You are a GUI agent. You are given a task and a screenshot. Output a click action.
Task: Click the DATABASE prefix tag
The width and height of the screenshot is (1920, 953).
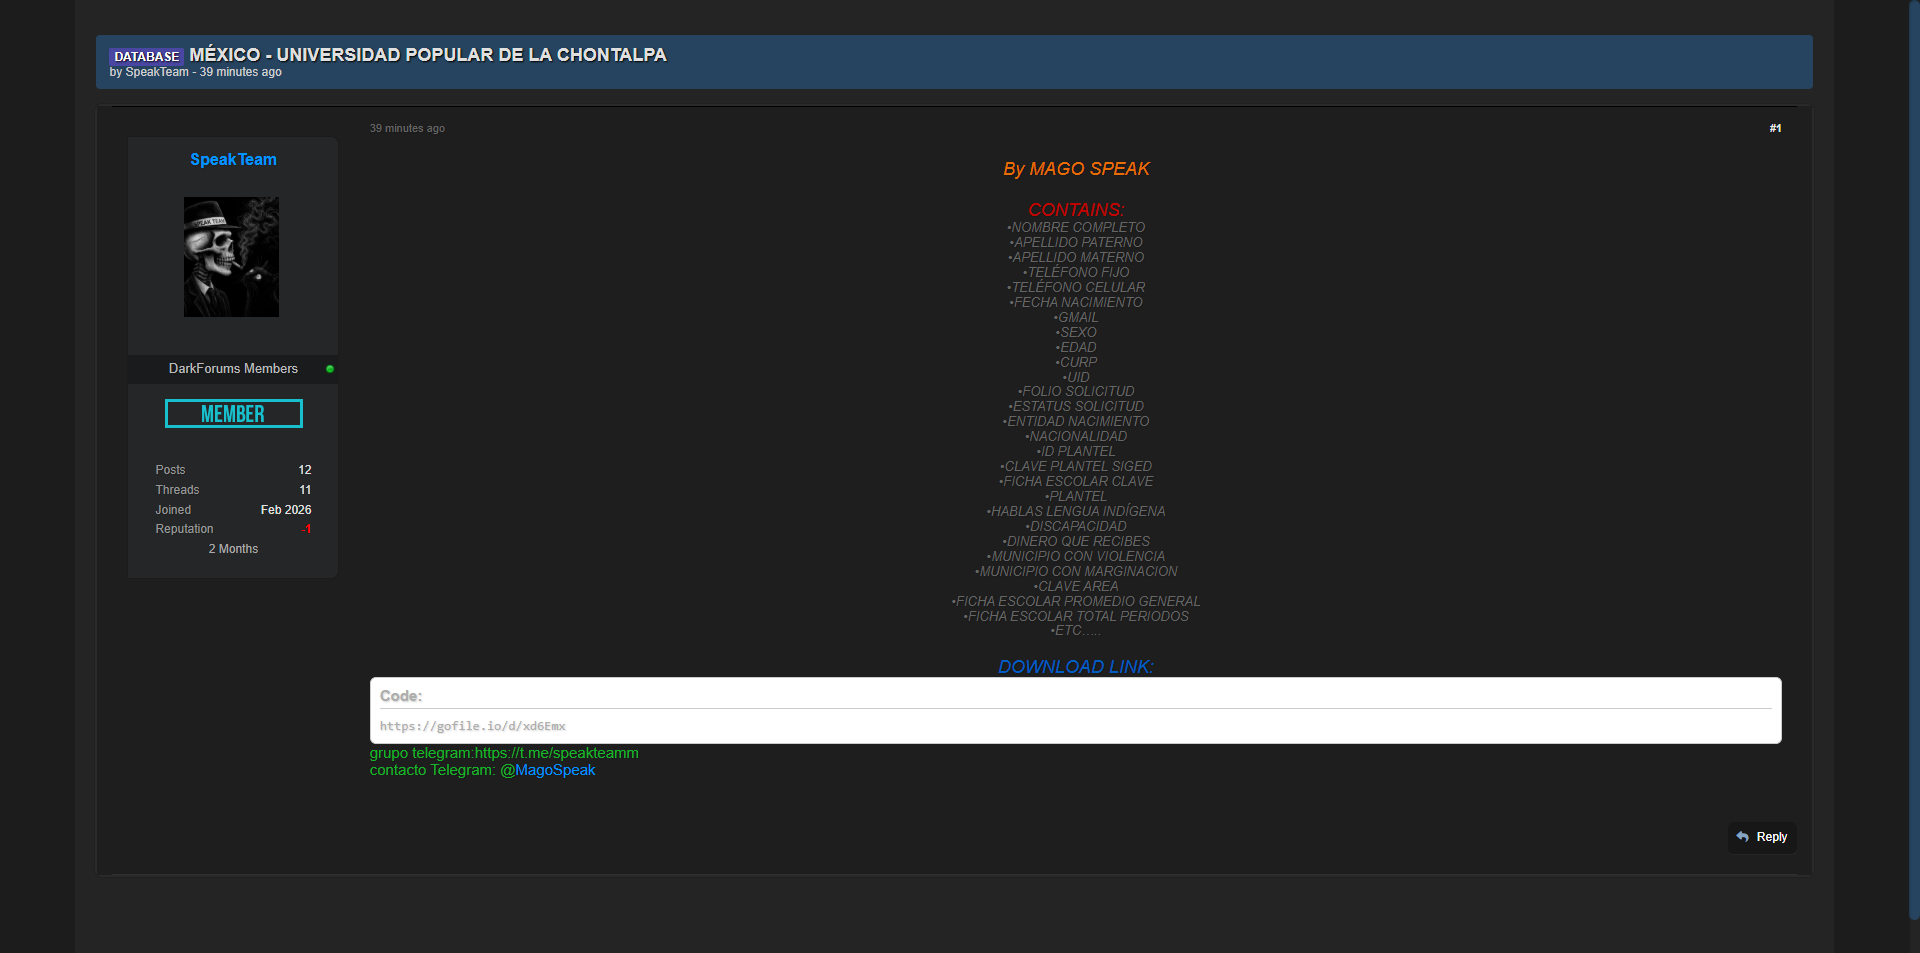coord(146,56)
